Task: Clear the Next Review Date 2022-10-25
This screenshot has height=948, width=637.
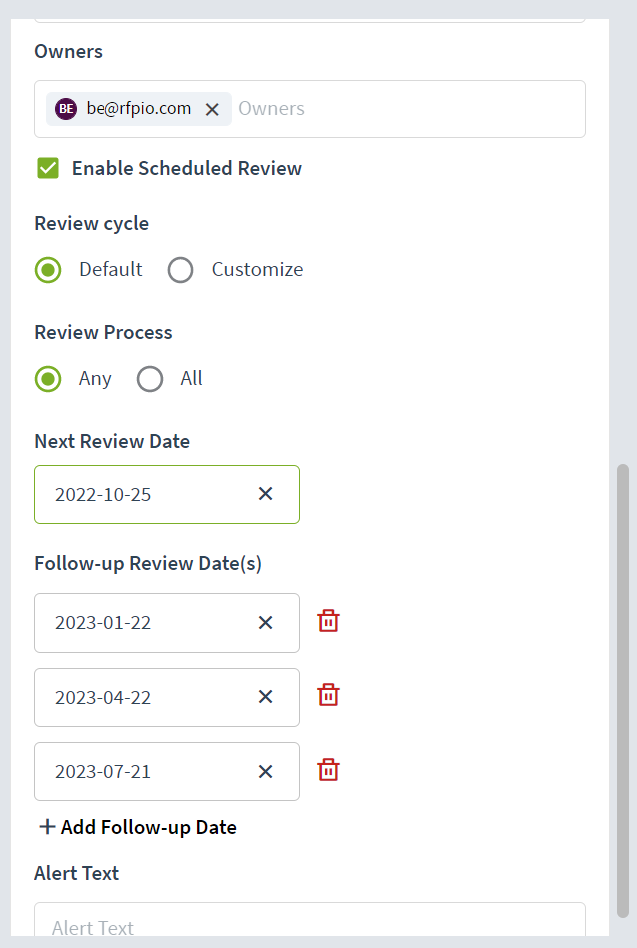Action: coord(265,494)
